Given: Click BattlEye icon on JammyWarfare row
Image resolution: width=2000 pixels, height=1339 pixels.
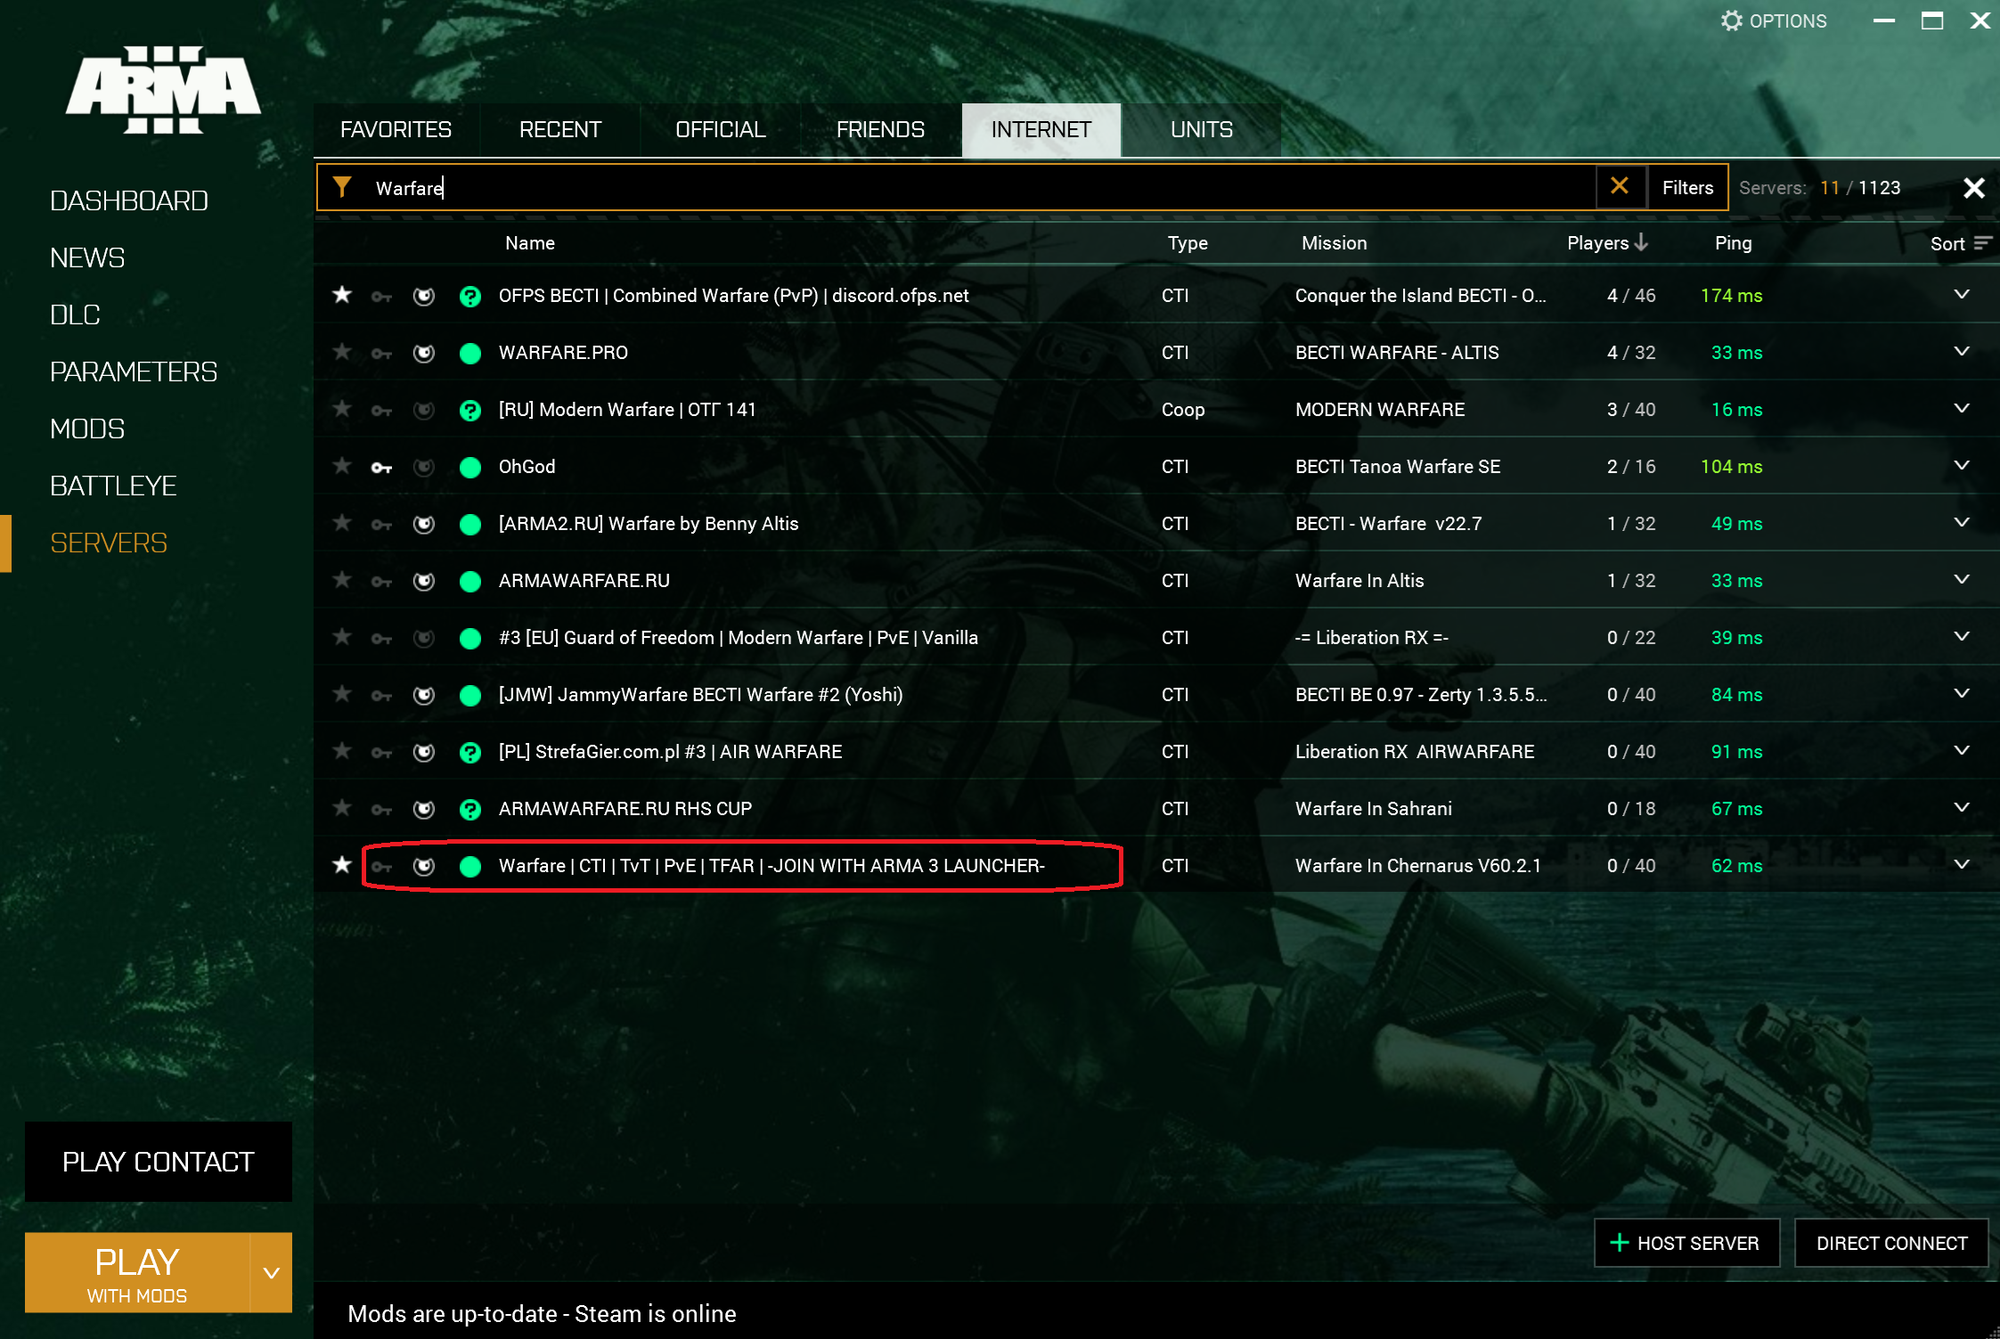Looking at the screenshot, I should click(x=424, y=695).
